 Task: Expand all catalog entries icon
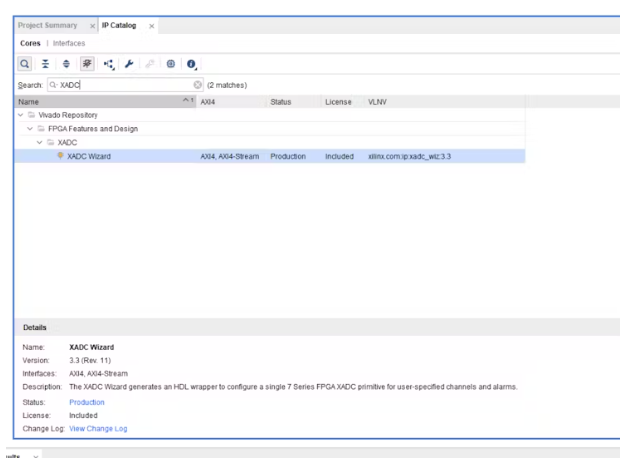click(x=66, y=63)
